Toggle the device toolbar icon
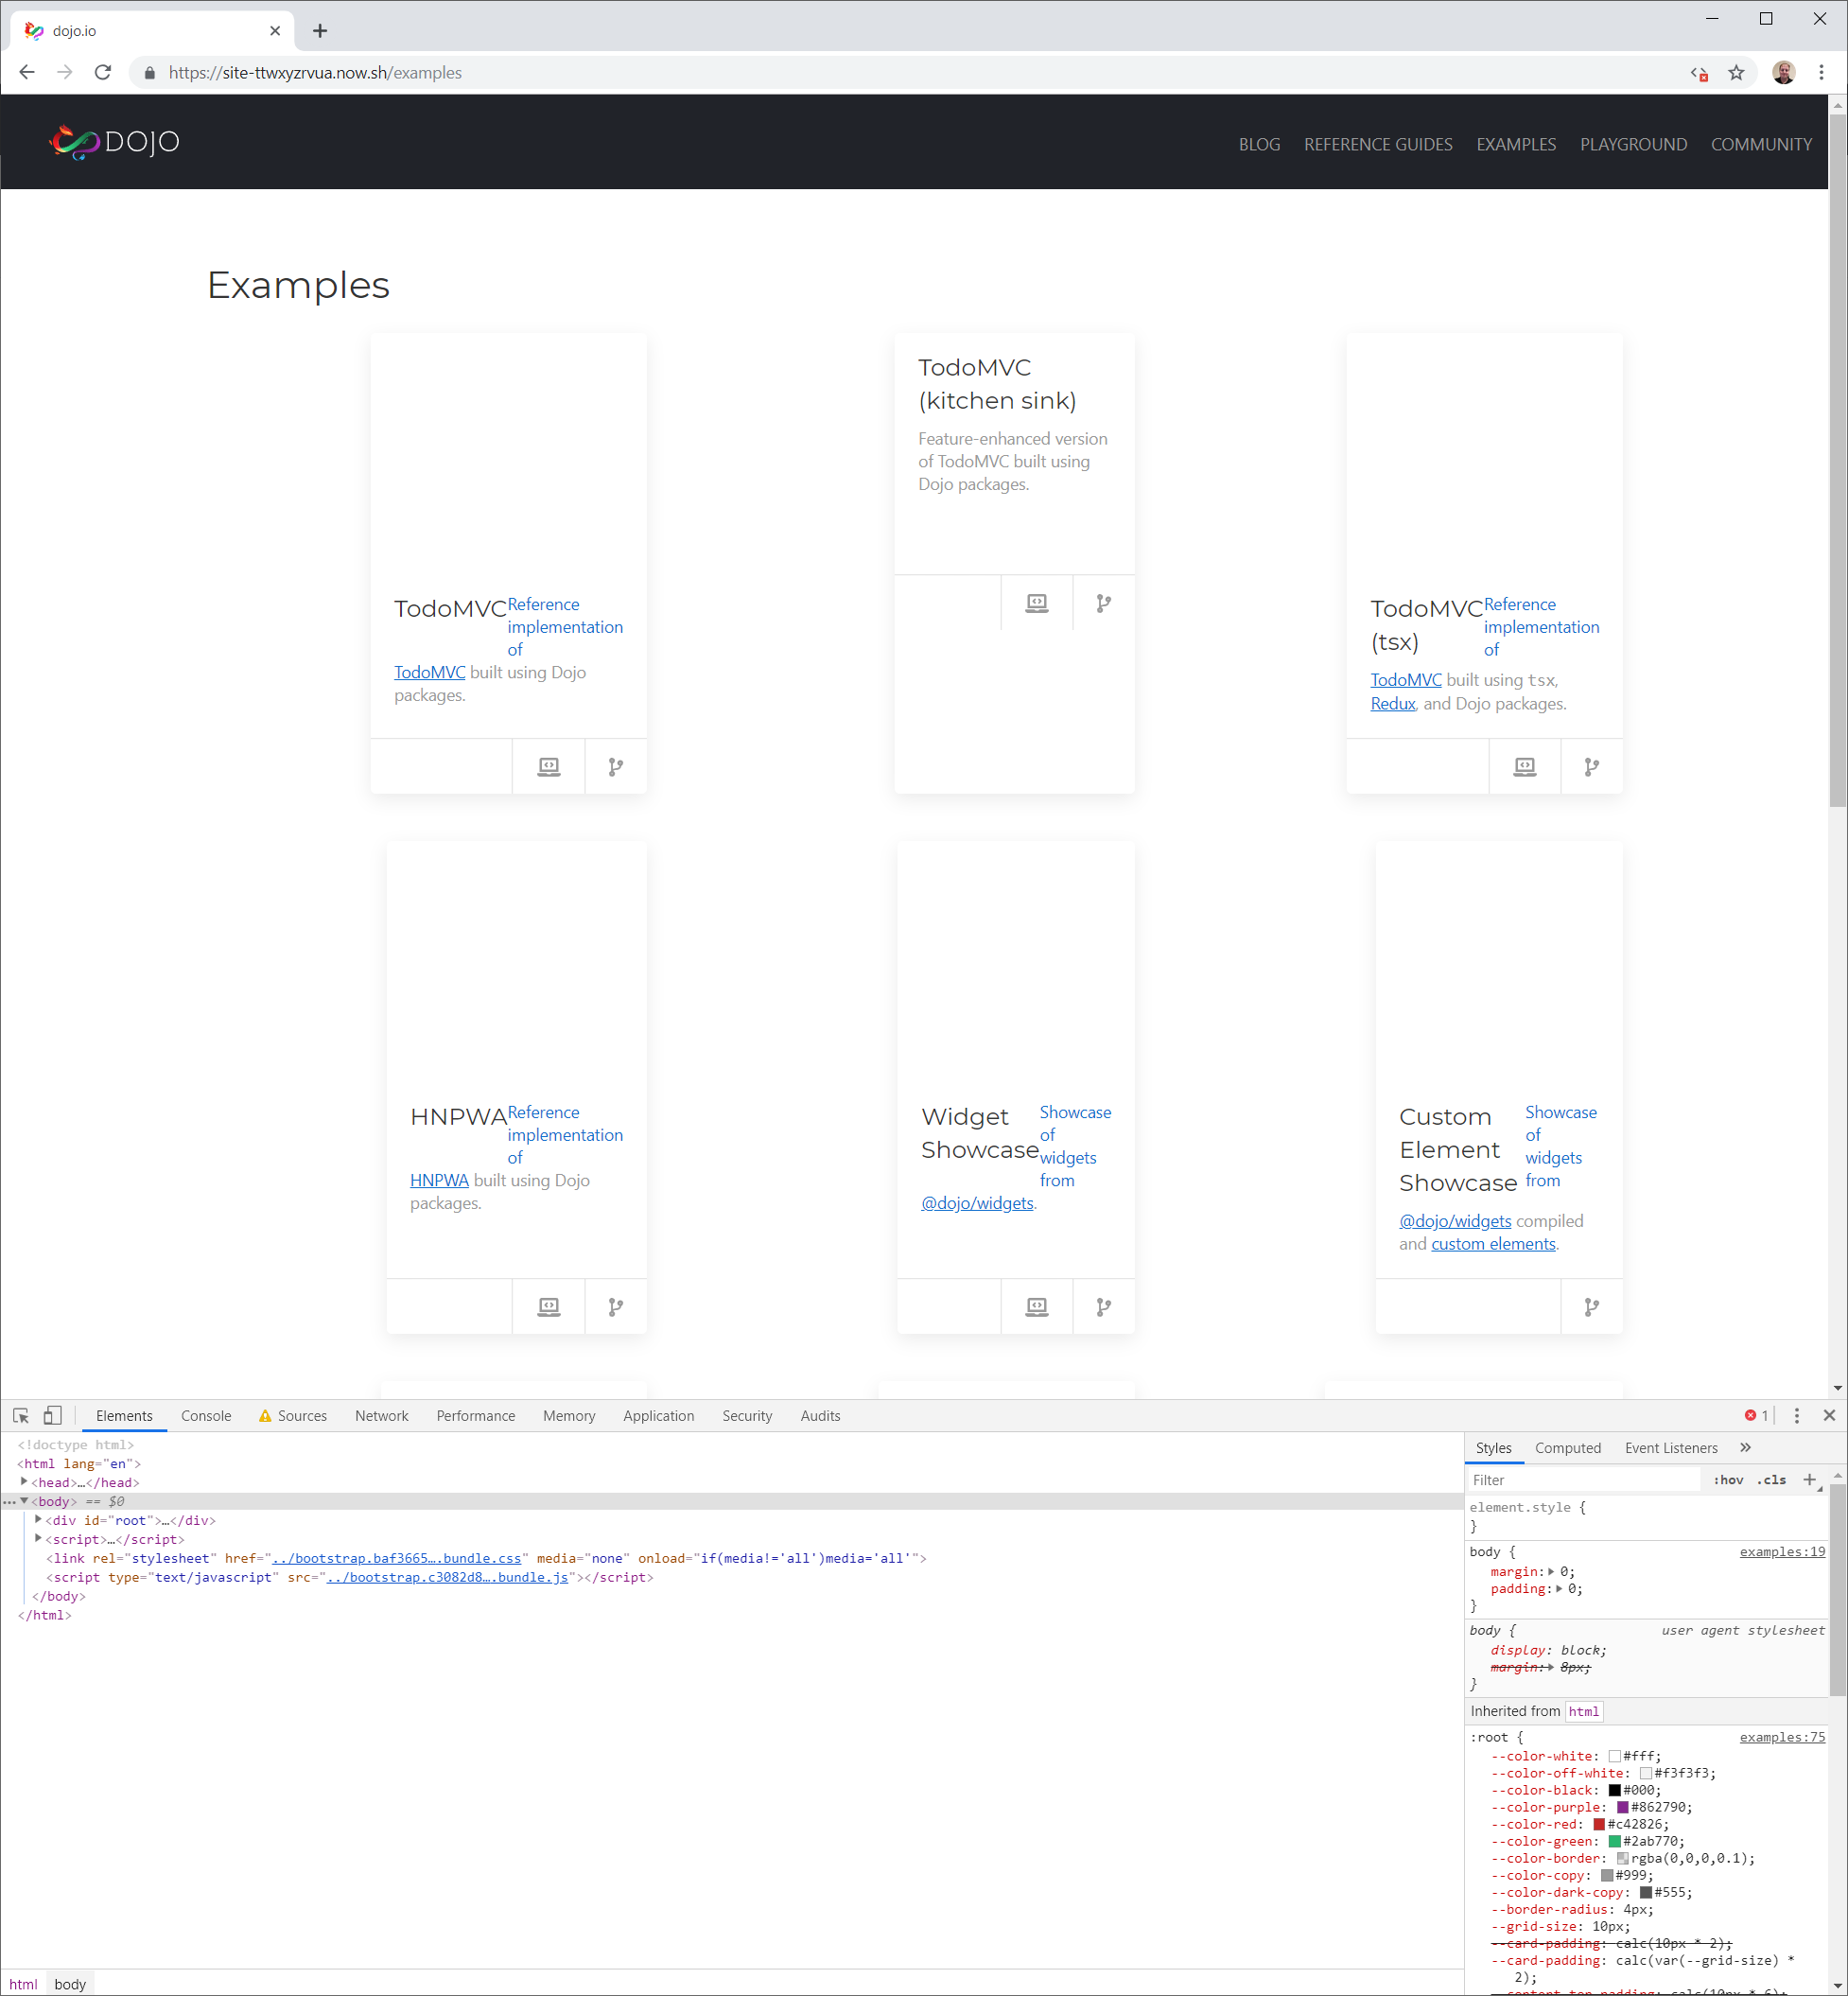 pos(53,1415)
